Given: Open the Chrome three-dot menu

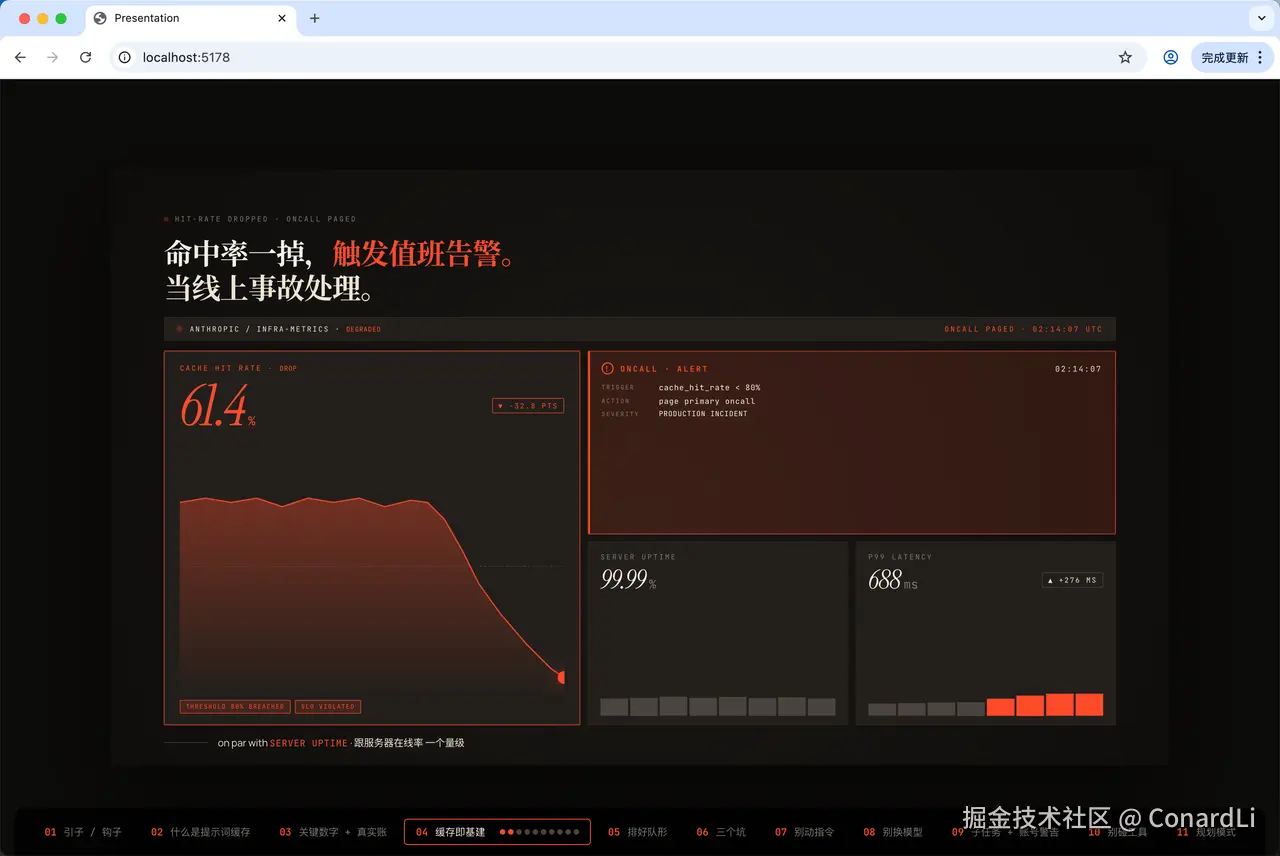Looking at the screenshot, I should 1260,58.
